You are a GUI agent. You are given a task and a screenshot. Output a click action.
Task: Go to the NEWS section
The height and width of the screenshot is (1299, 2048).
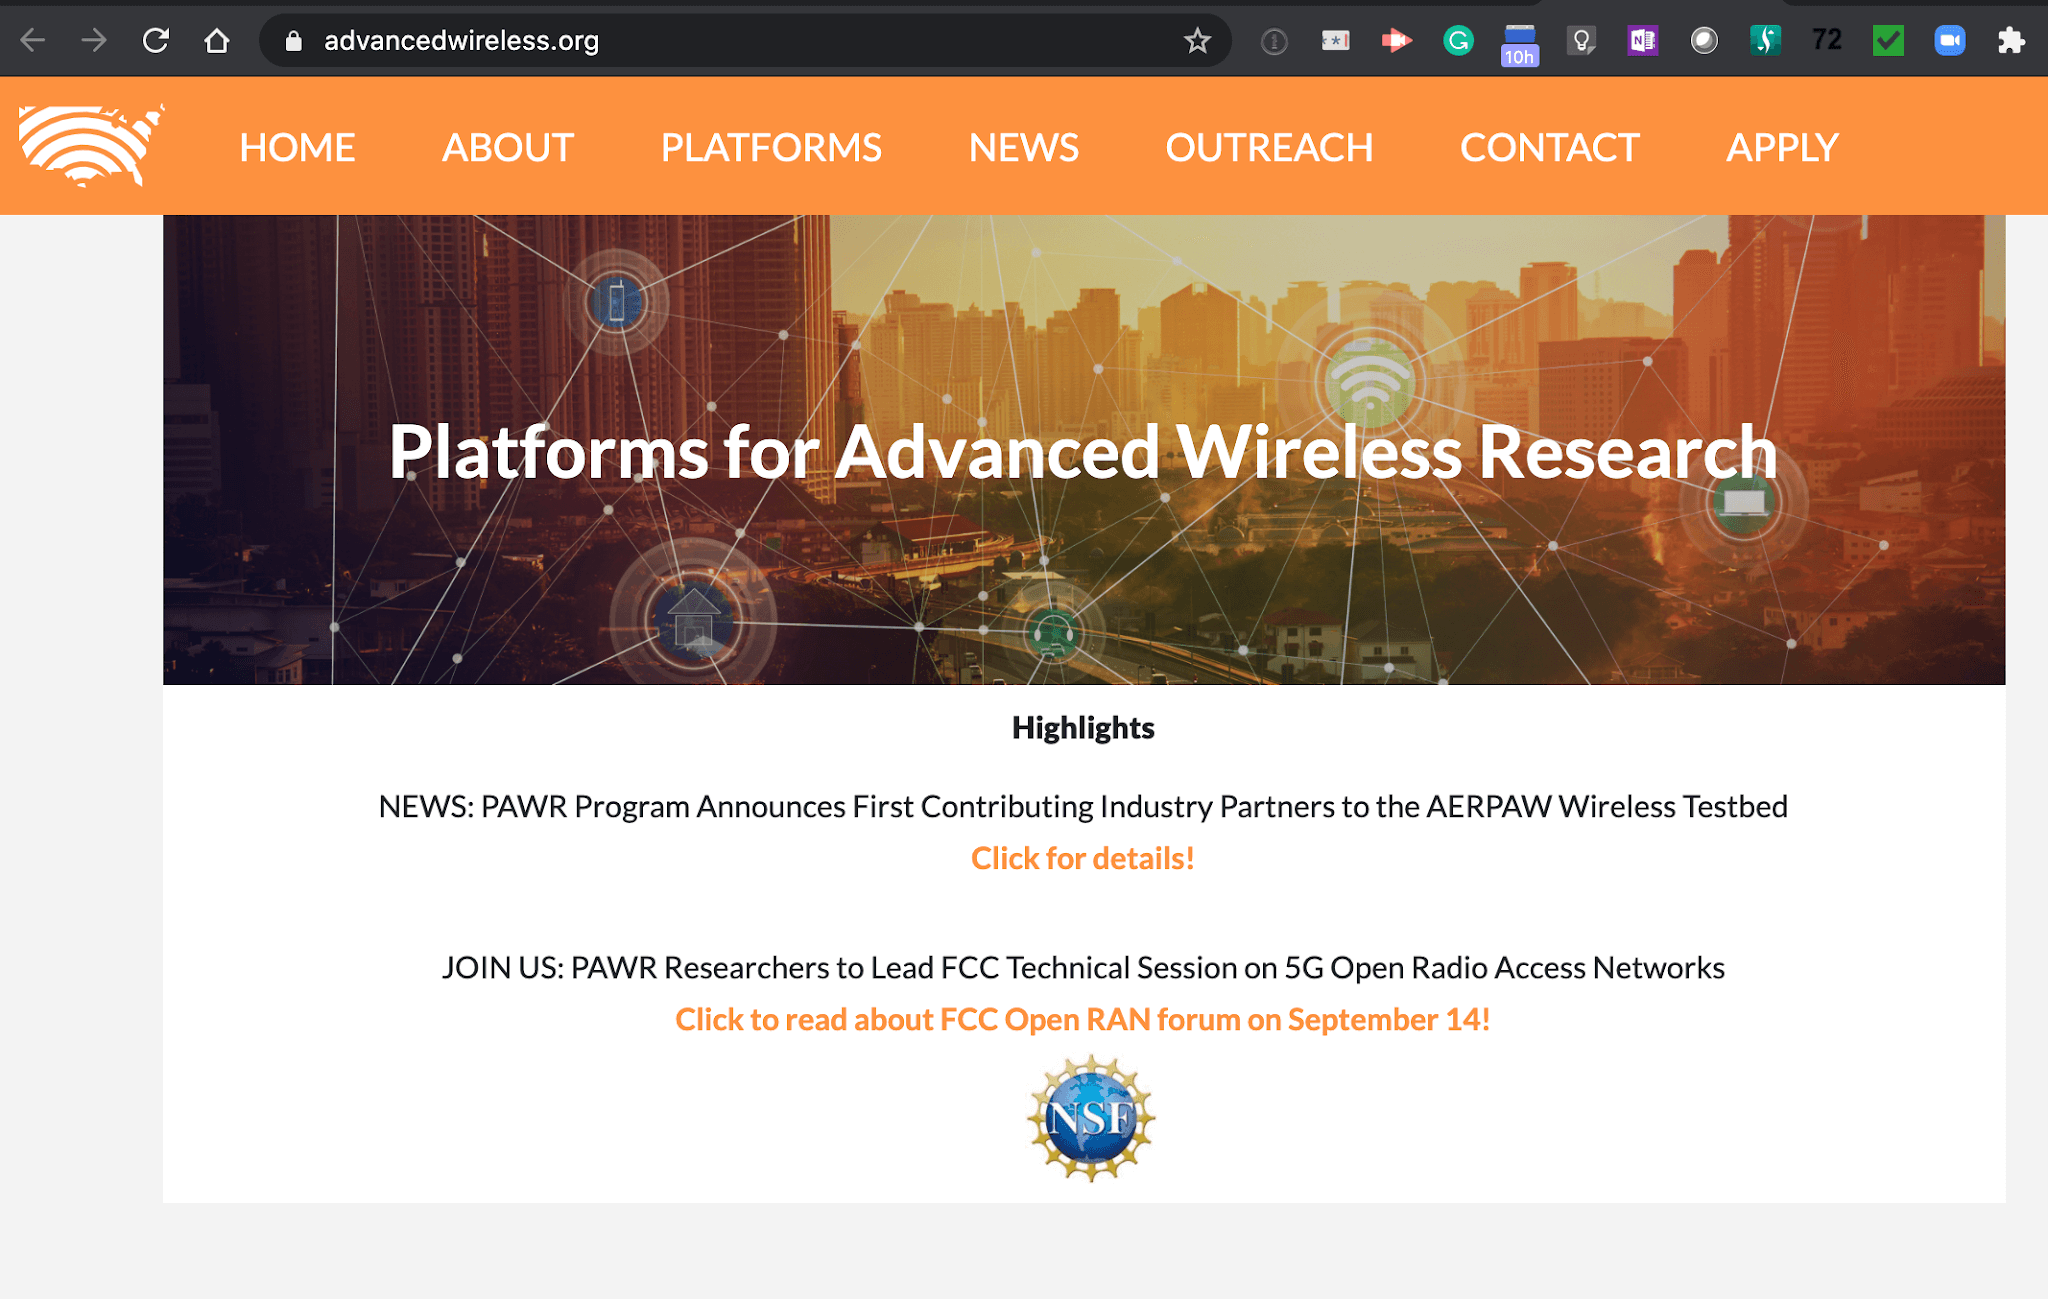(1022, 147)
